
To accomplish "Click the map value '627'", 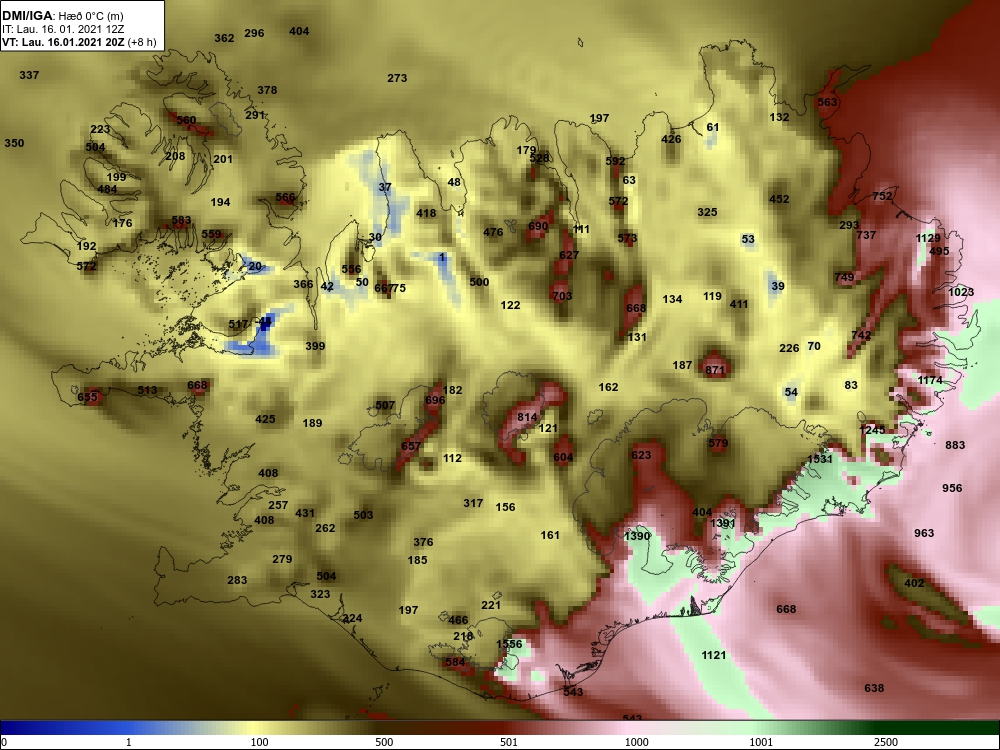I will [x=569, y=255].
